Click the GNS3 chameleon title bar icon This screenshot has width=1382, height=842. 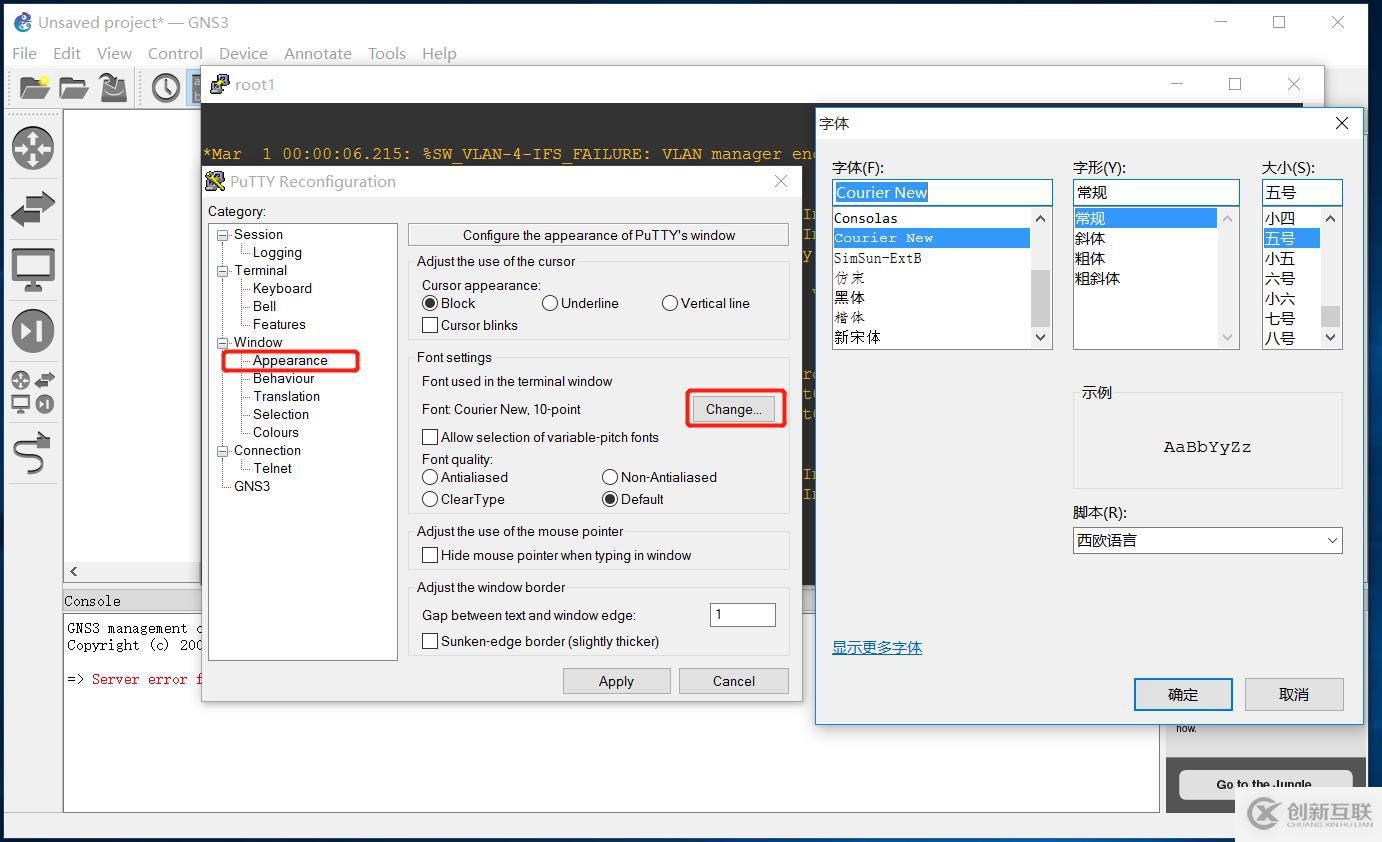click(x=22, y=22)
